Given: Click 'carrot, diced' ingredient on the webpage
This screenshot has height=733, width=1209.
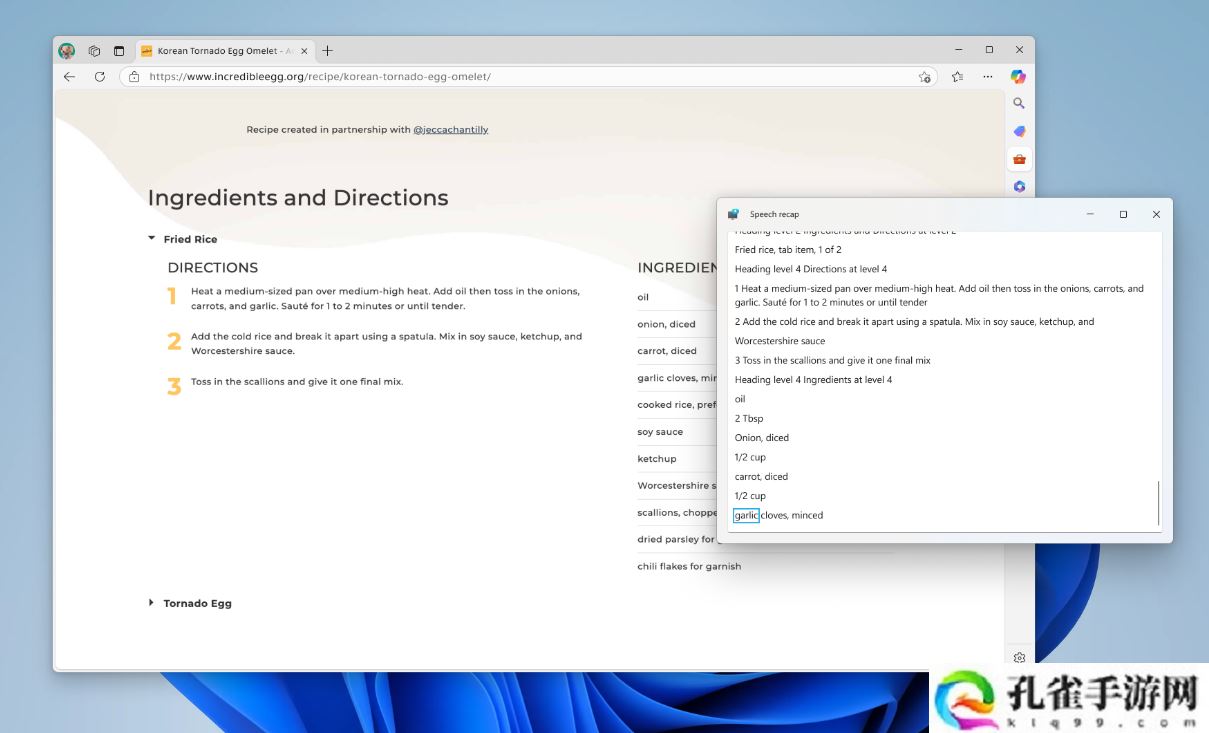Looking at the screenshot, I should click(x=667, y=351).
